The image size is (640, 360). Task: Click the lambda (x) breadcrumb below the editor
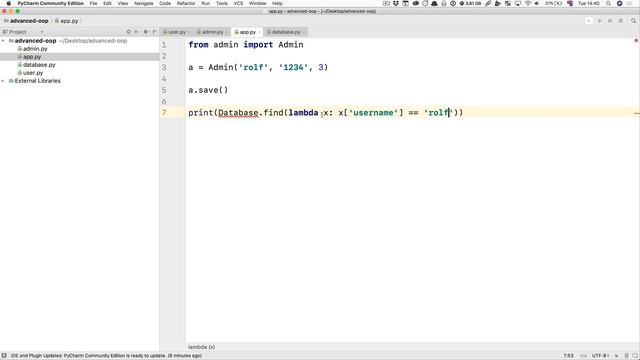click(x=202, y=347)
